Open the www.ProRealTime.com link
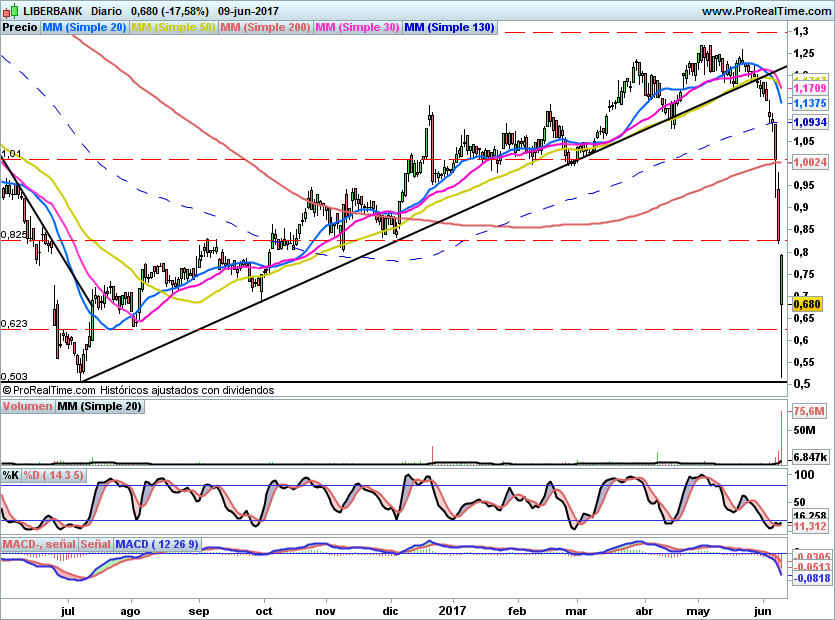Viewport: 835px width, 620px height. click(766, 11)
